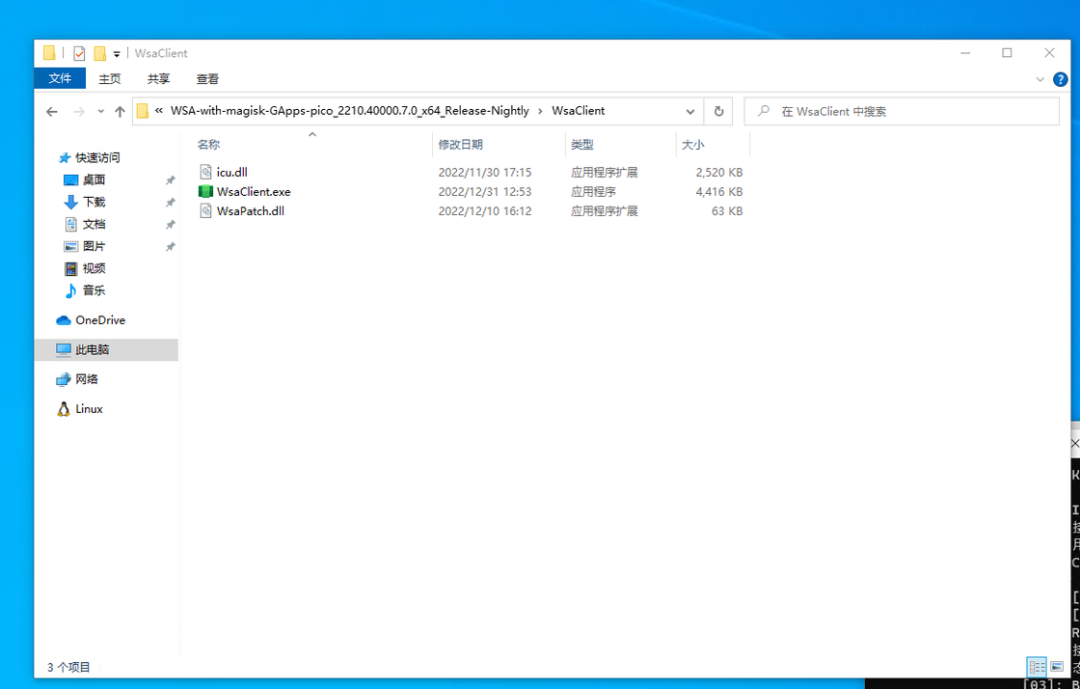Minimize the WsaClient window
This screenshot has width=1080, height=689.
[966, 53]
